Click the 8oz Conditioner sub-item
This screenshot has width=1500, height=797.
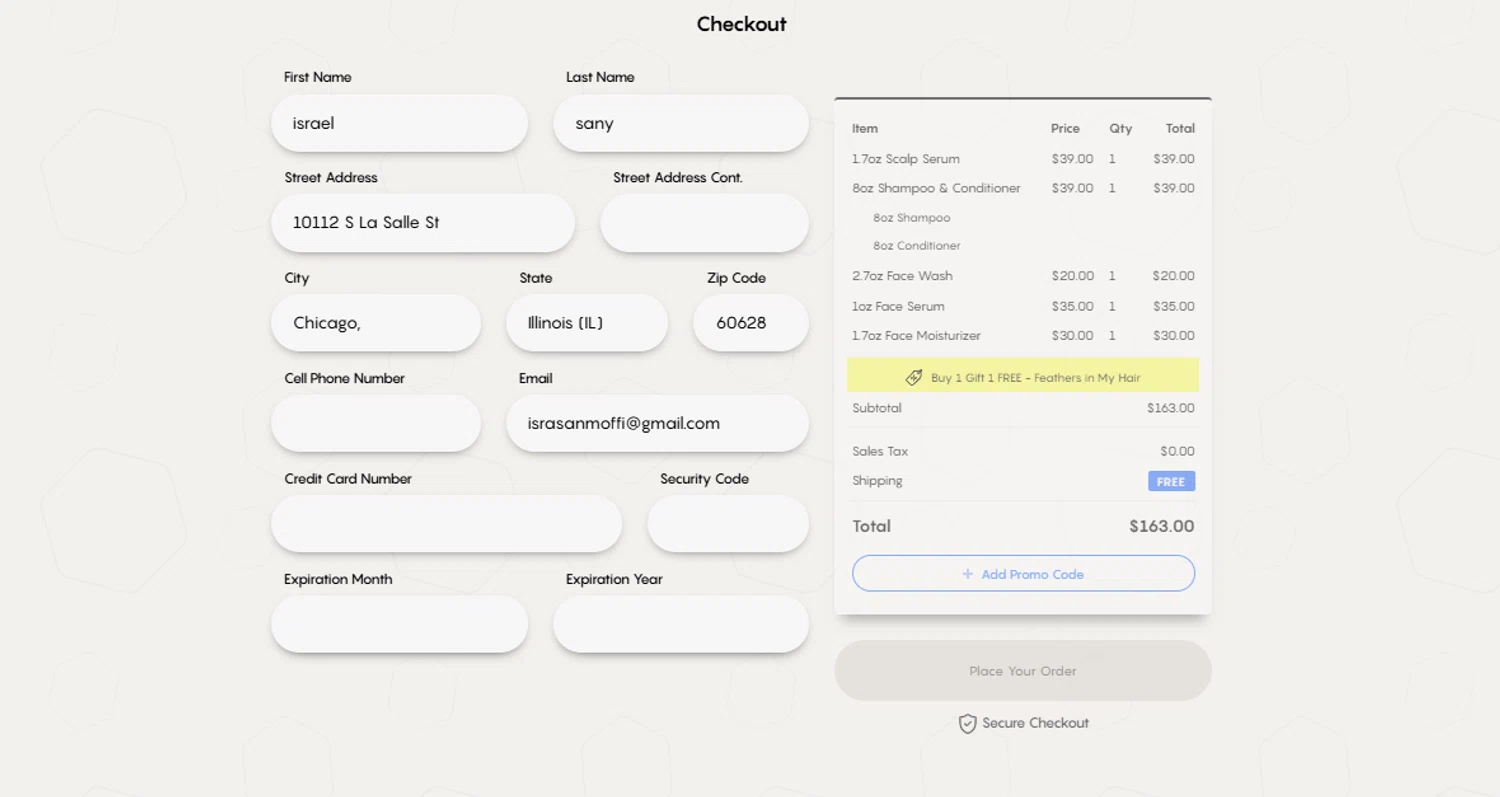click(916, 246)
